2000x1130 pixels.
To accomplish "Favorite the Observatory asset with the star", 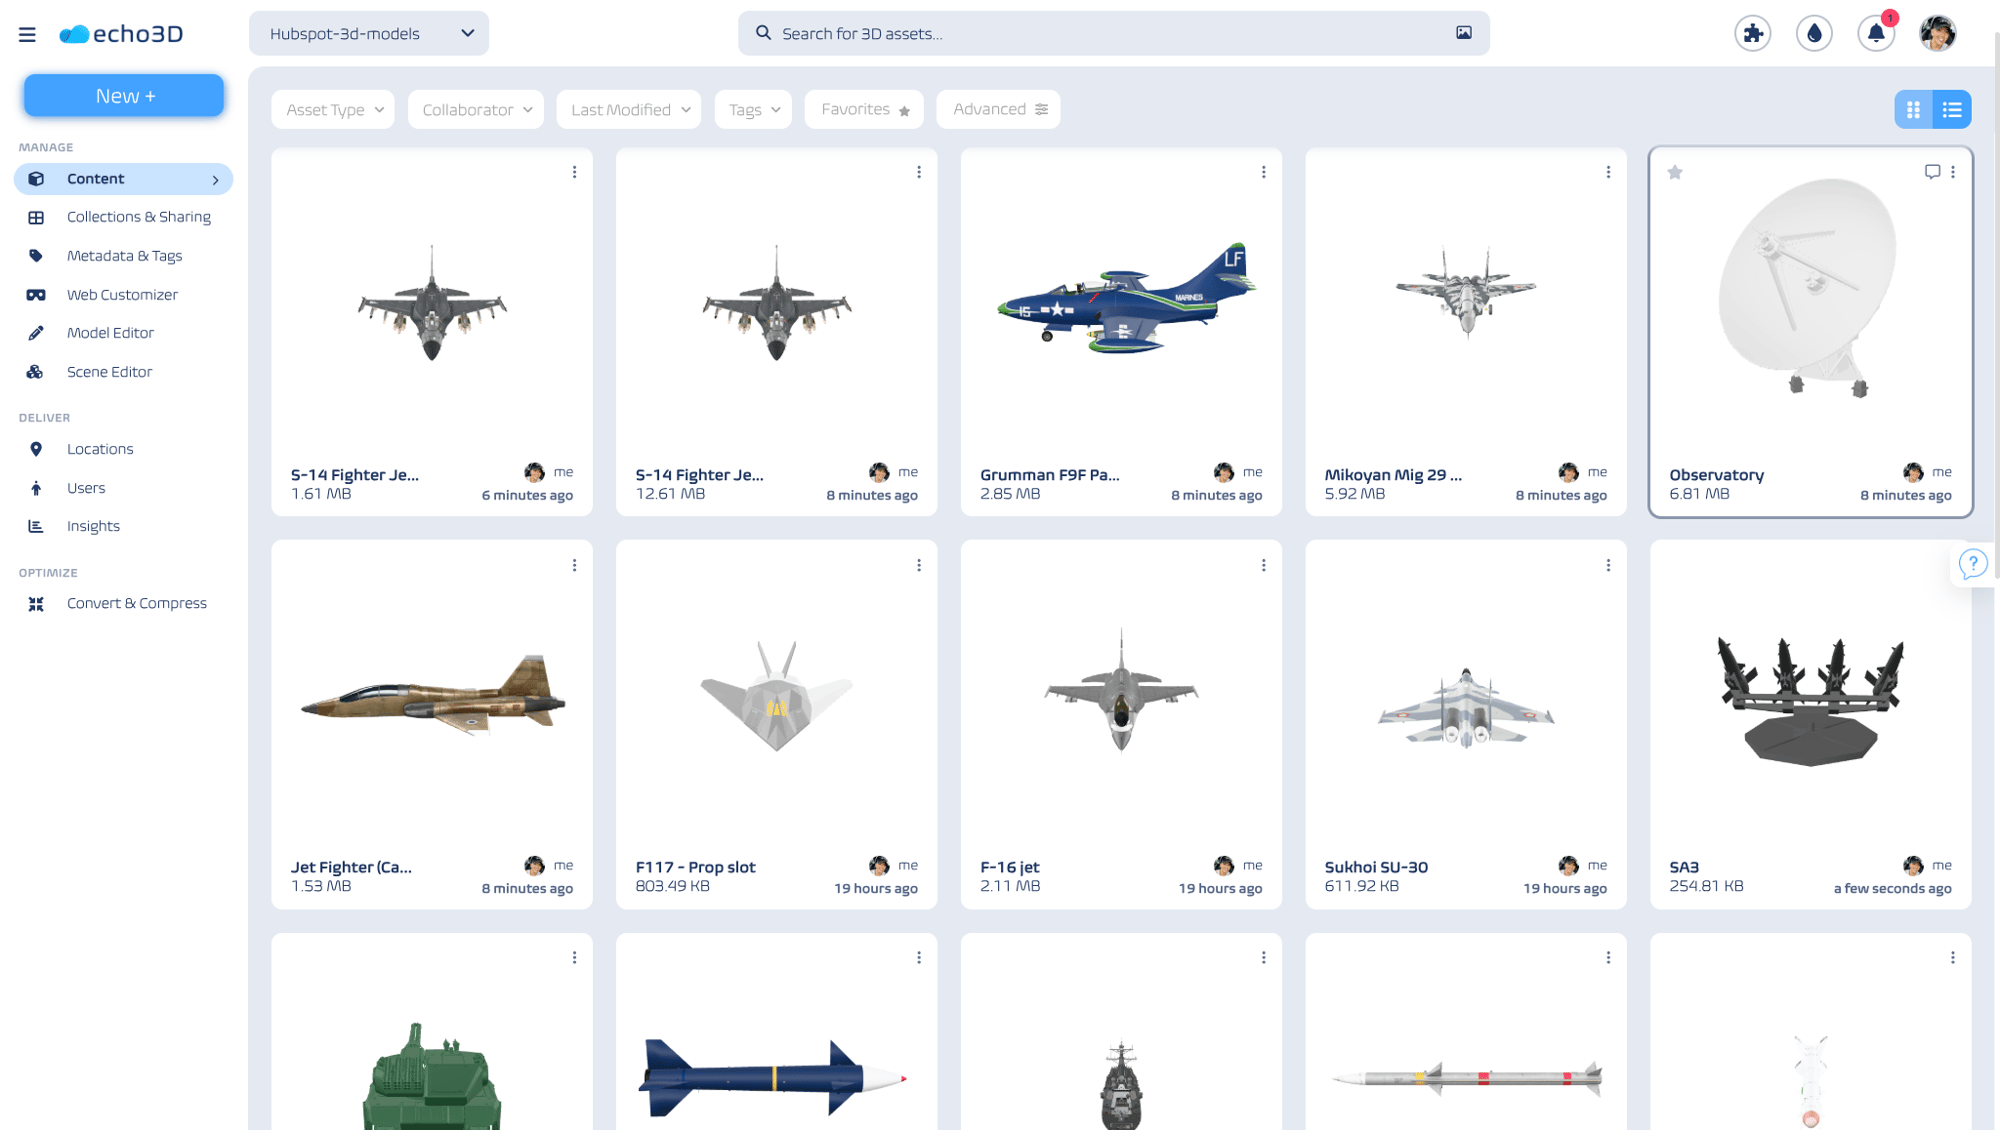I will 1675,173.
